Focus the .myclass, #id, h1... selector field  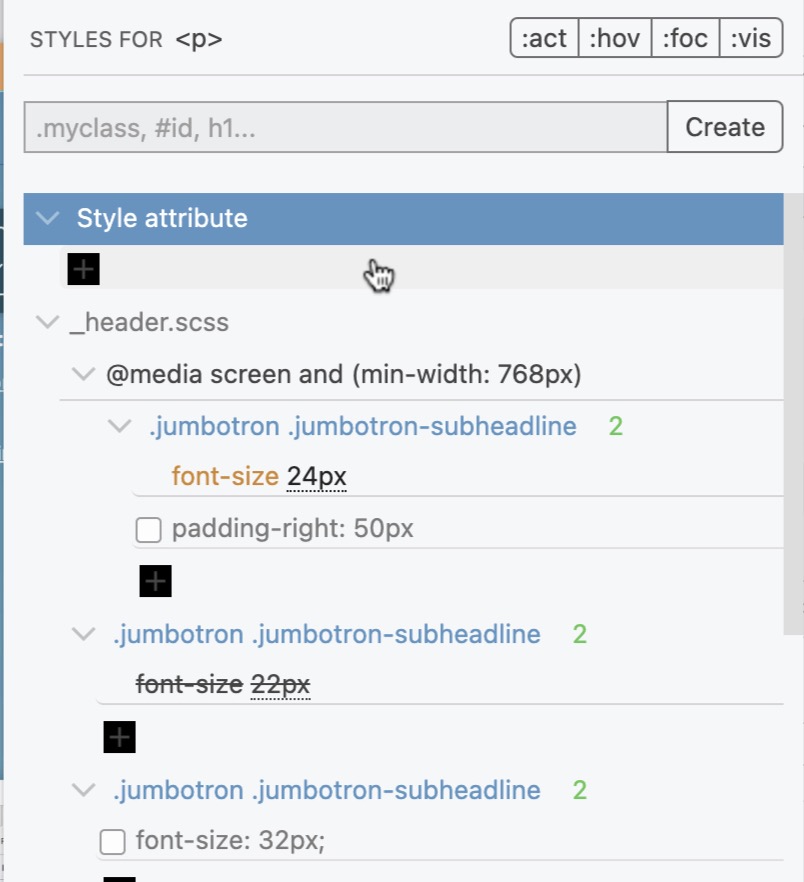(345, 127)
